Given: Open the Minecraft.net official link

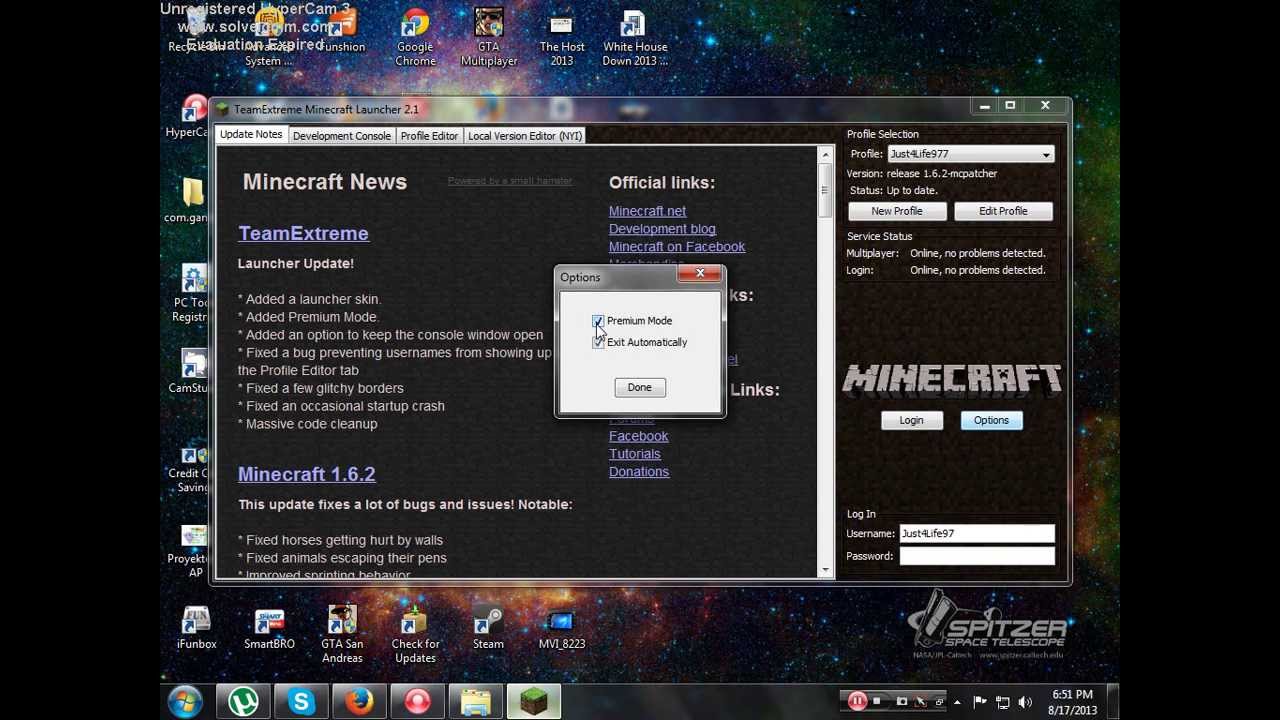Looking at the screenshot, I should pos(647,211).
